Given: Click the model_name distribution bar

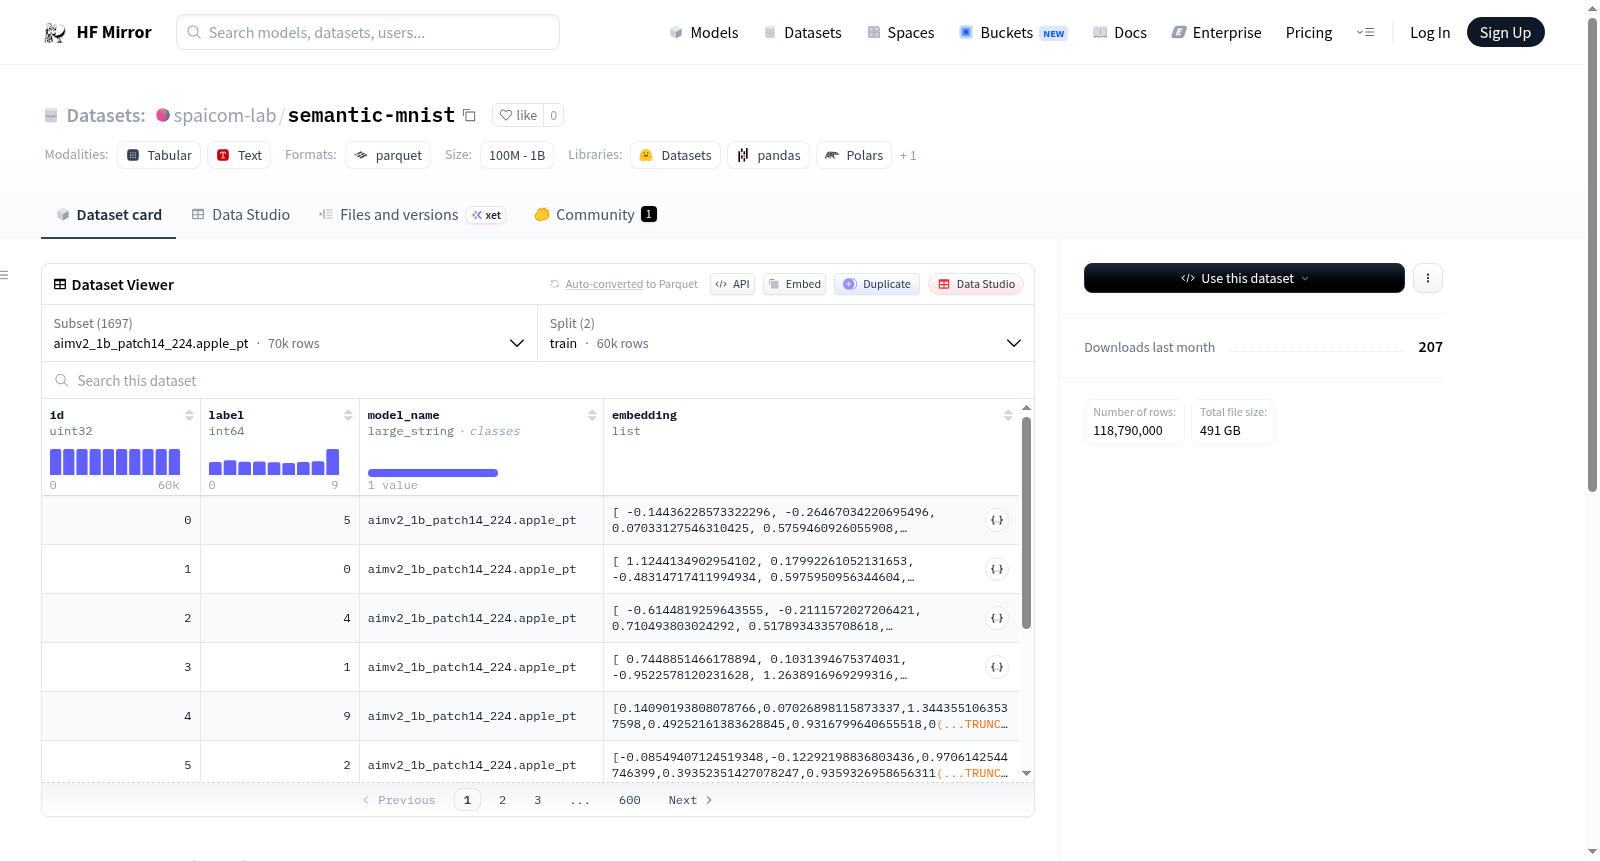Looking at the screenshot, I should (433, 473).
